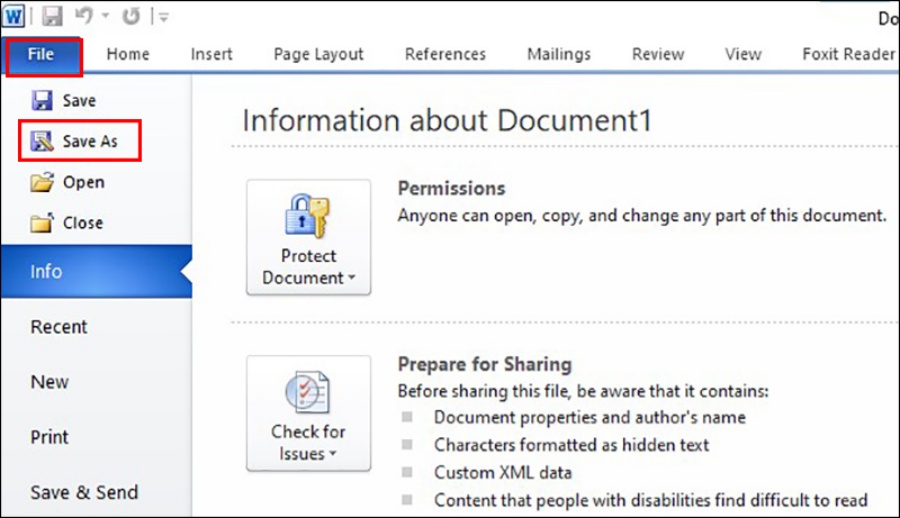900x518 pixels.
Task: Select New in the backstage menu
Action: (50, 382)
